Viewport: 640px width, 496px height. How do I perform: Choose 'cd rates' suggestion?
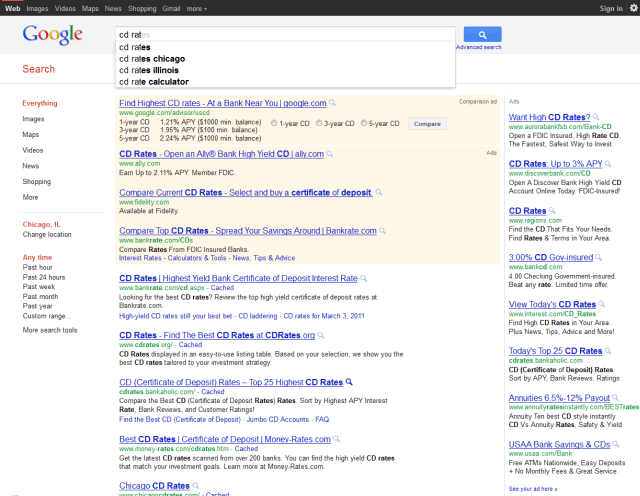[285, 47]
